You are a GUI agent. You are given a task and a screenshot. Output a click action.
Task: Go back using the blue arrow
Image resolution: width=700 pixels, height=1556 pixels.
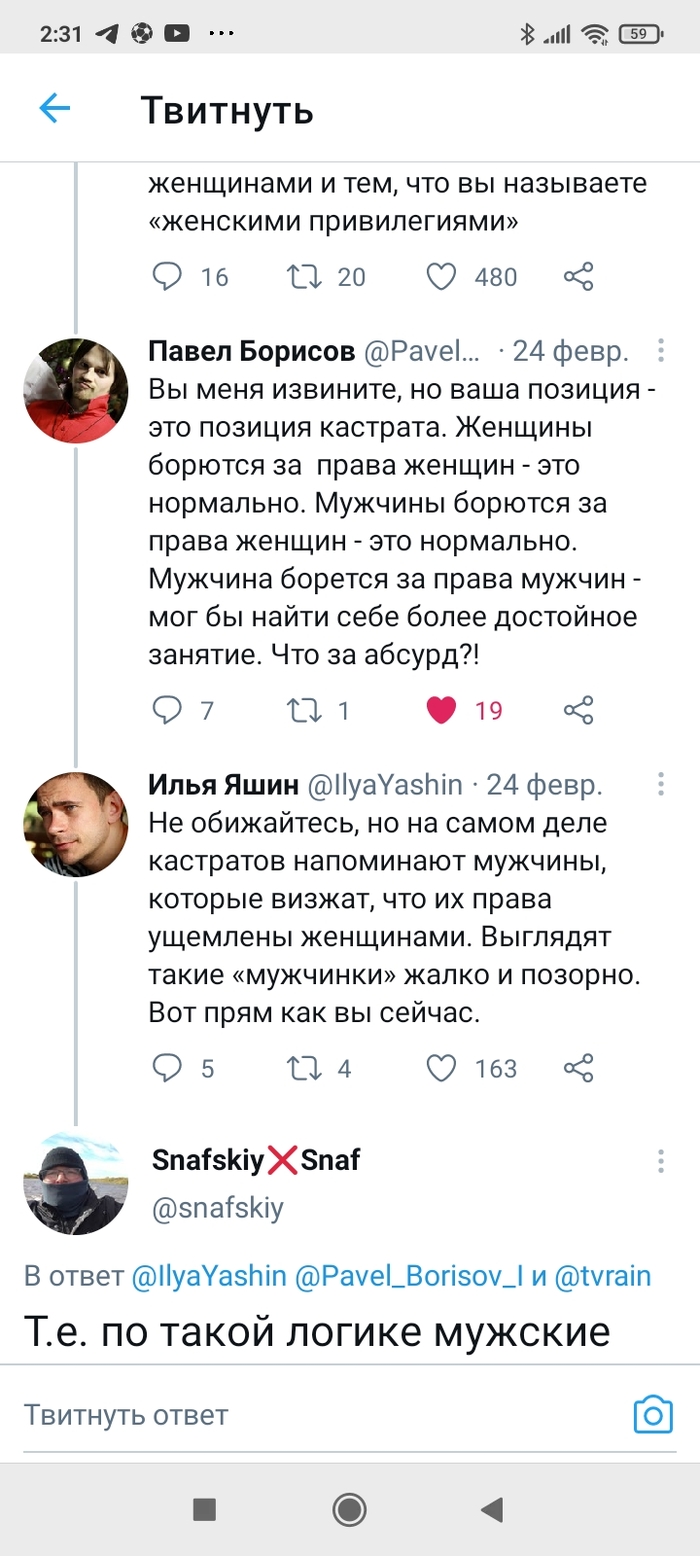pyautogui.click(x=55, y=108)
